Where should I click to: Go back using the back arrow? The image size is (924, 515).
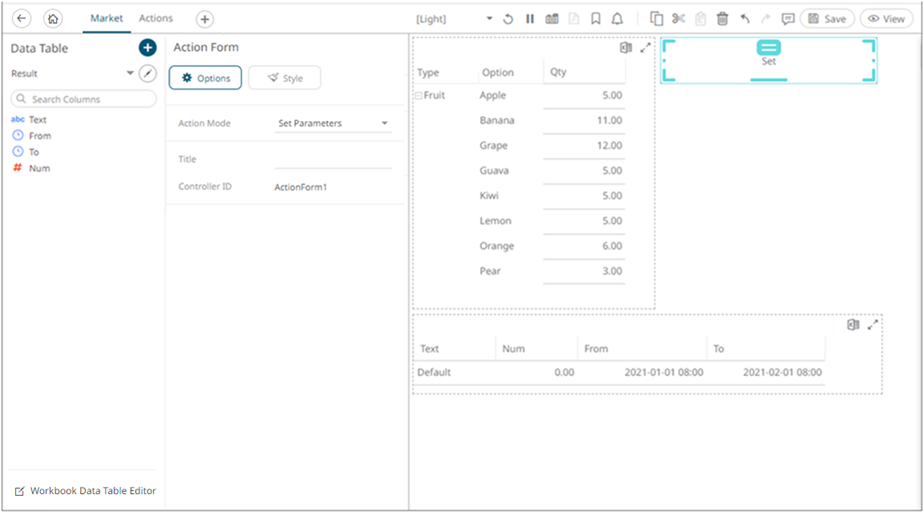tap(22, 19)
